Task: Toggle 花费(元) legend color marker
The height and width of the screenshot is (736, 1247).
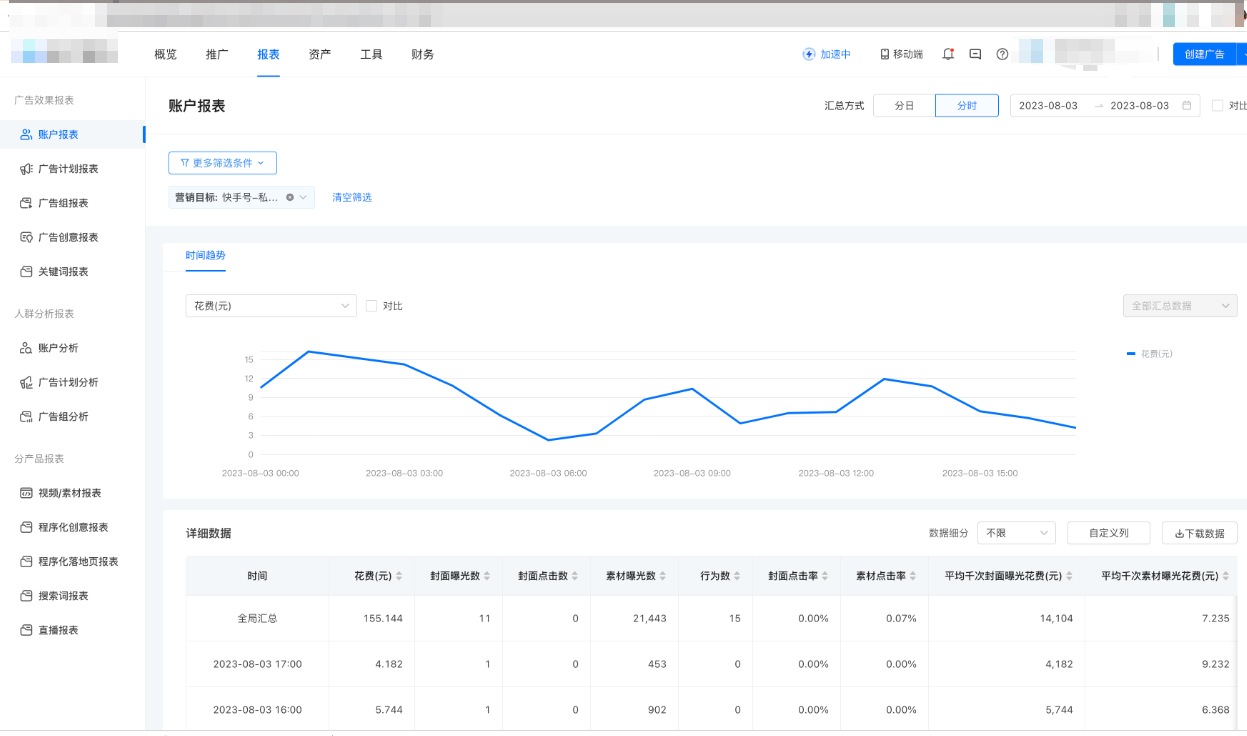Action: pos(1131,354)
